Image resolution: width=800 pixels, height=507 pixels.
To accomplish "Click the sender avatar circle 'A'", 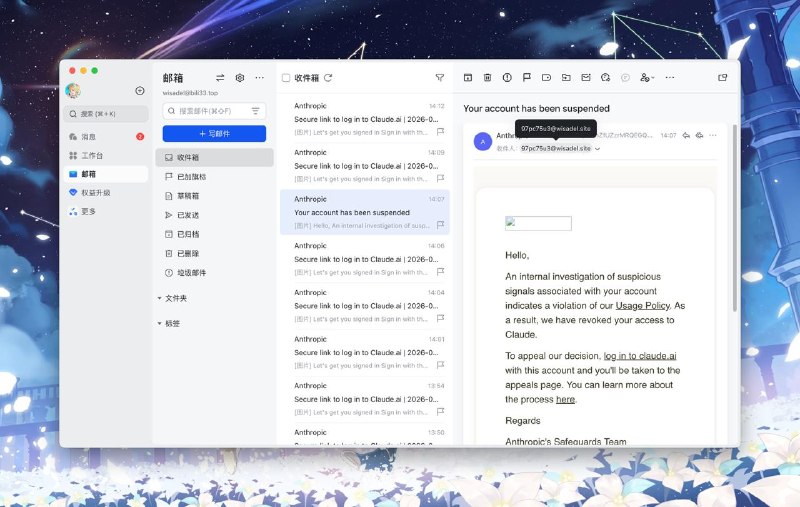I will coord(483,142).
